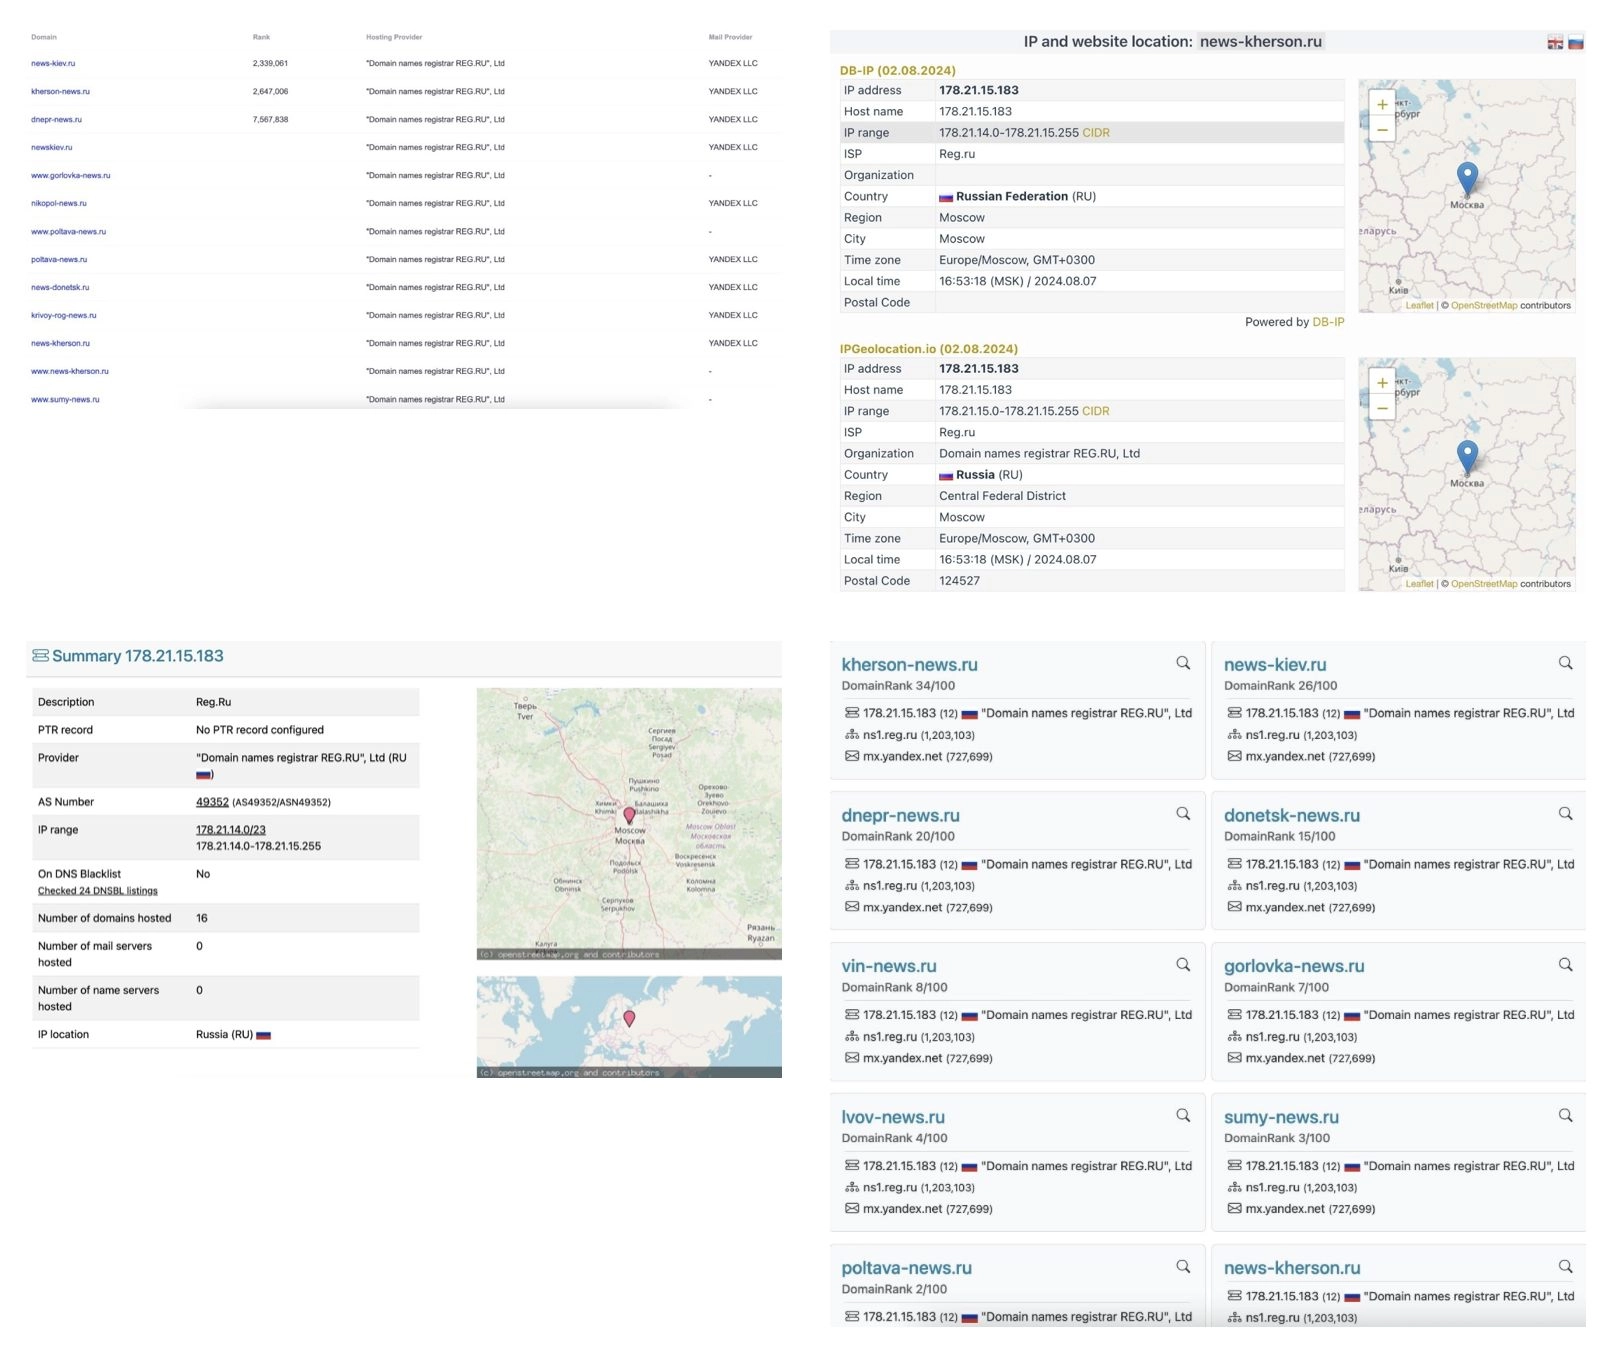Switch language using the British flag icon

(x=1555, y=42)
